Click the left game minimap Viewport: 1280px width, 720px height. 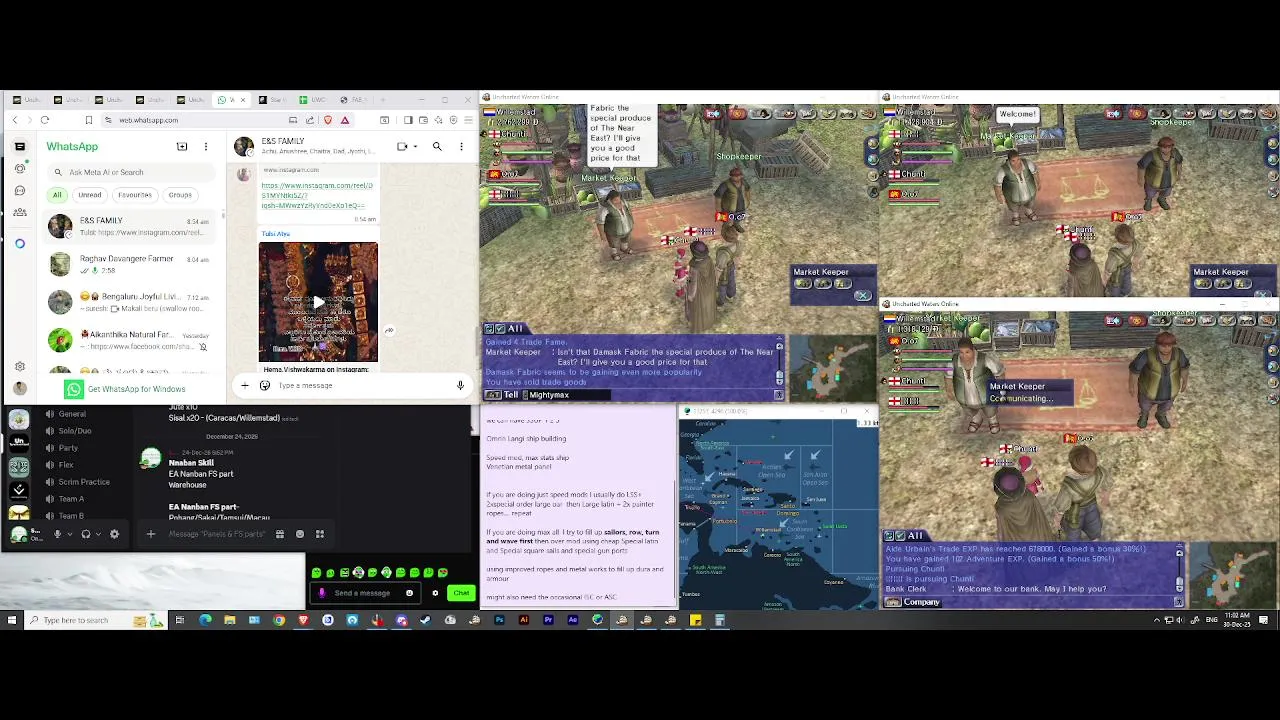tap(834, 368)
